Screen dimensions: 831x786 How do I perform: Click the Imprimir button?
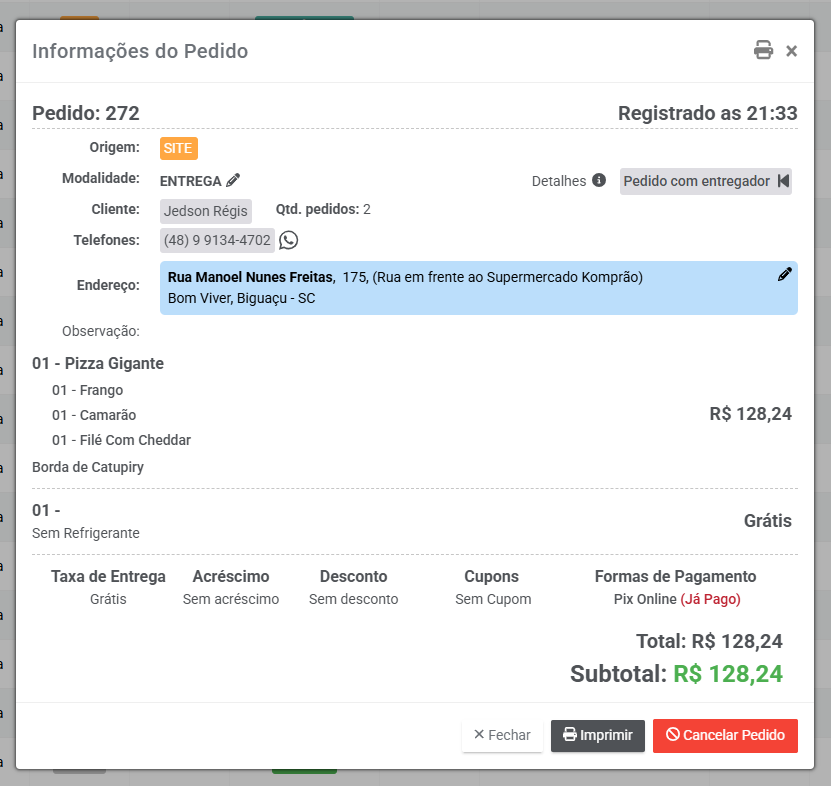coord(598,735)
